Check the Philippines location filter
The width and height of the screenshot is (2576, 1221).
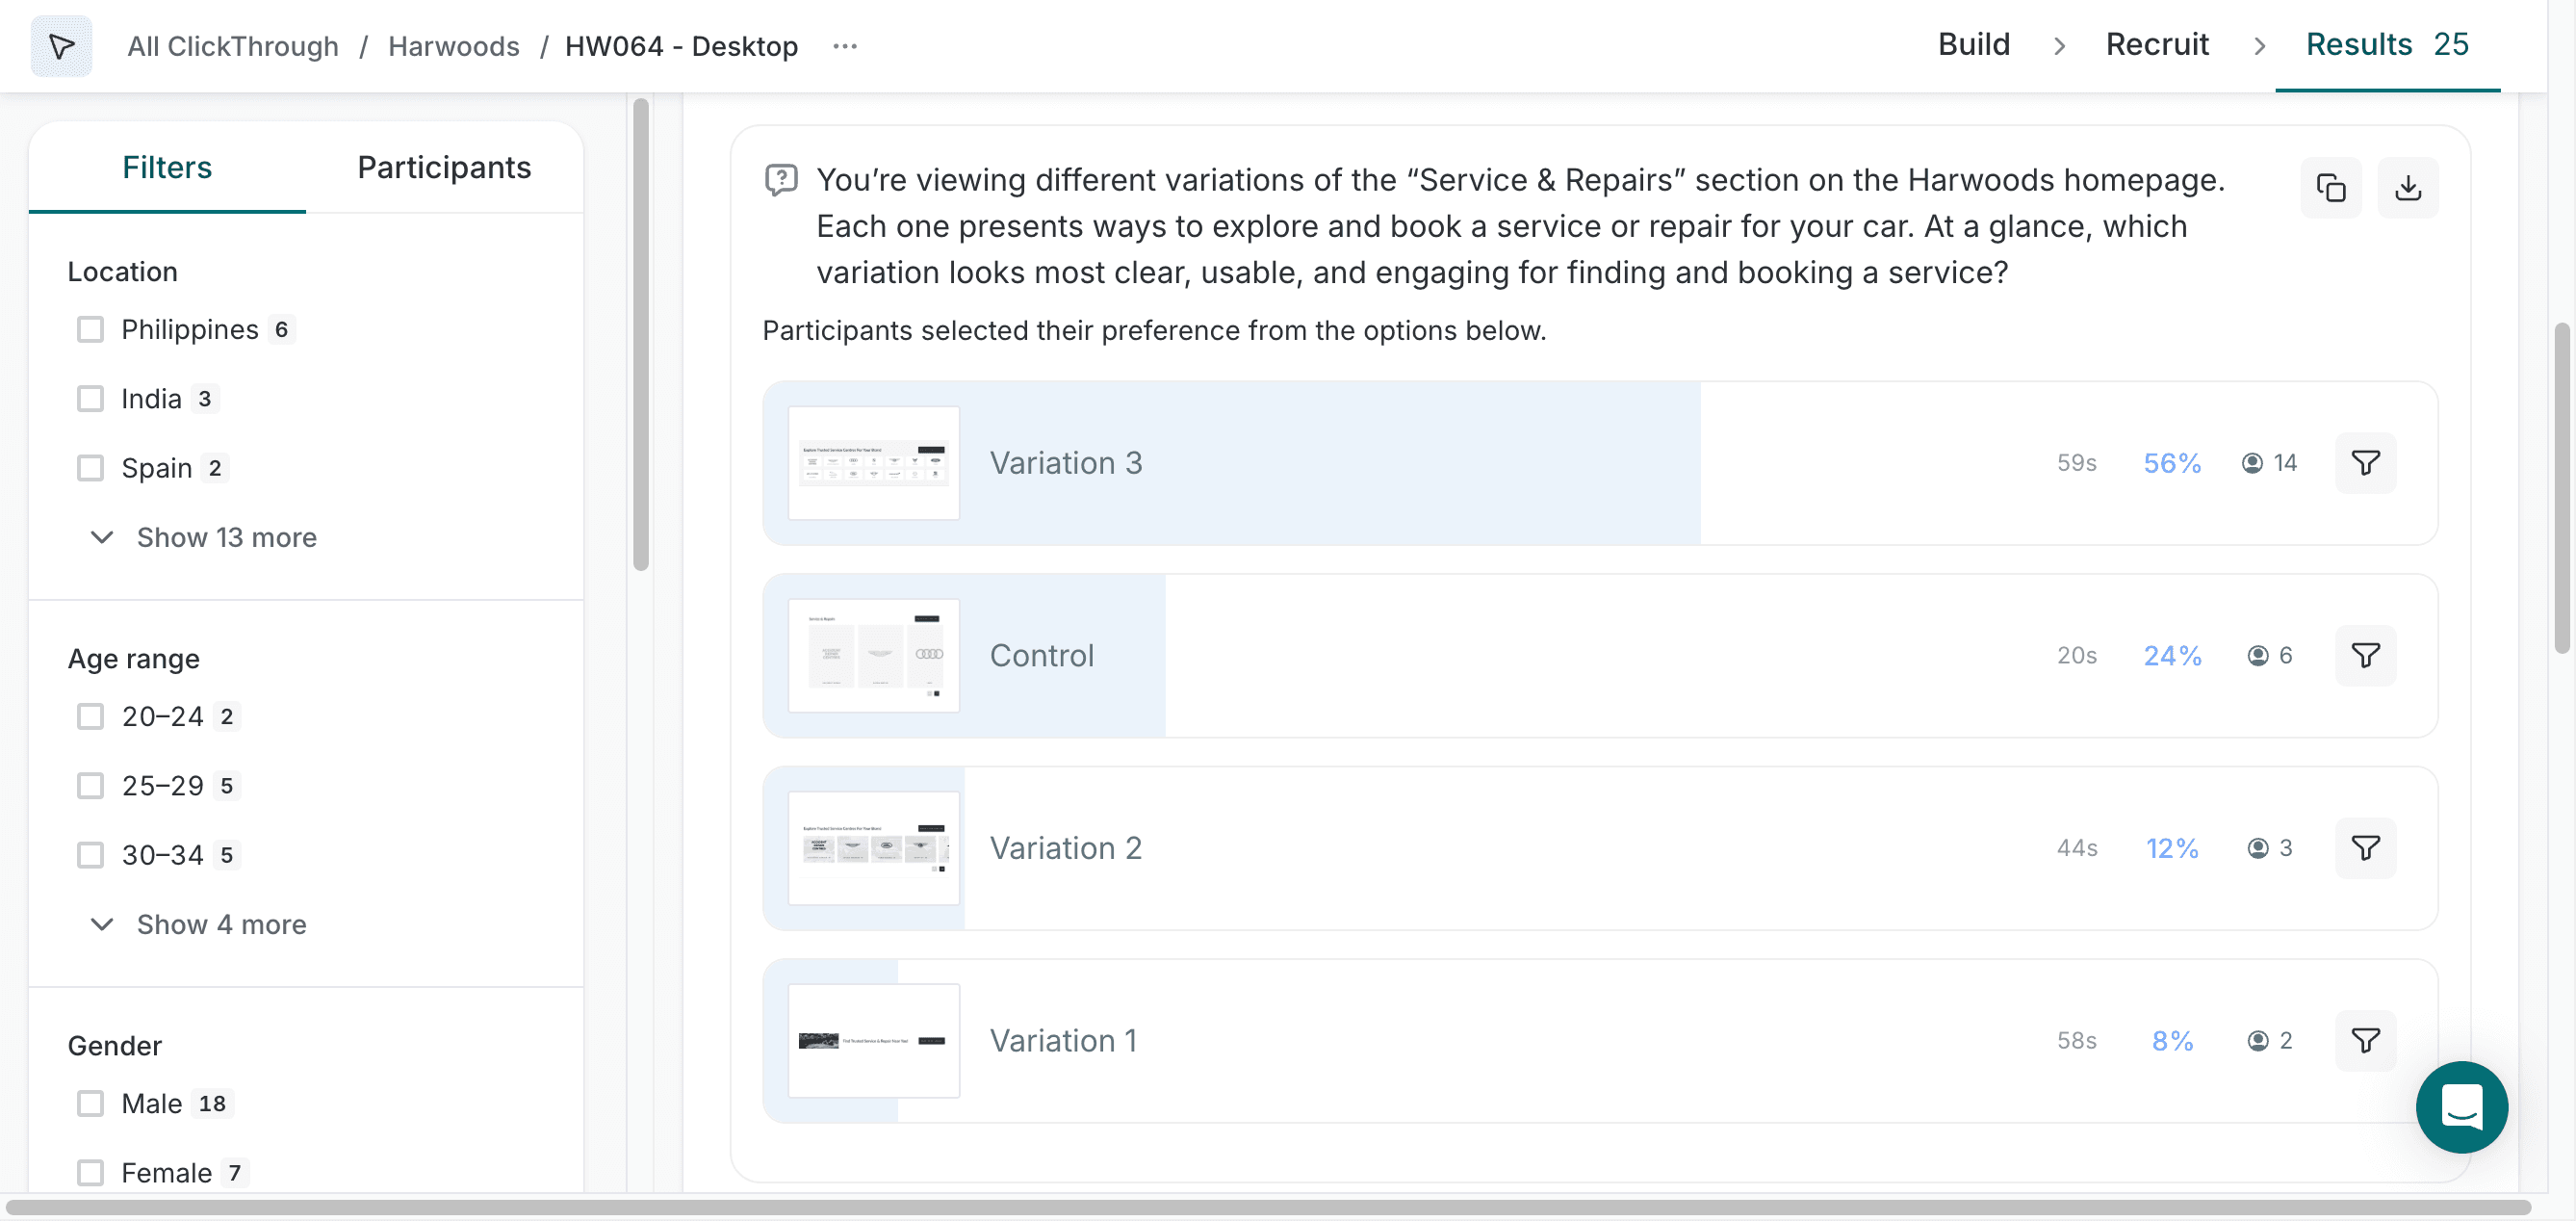pos(91,330)
